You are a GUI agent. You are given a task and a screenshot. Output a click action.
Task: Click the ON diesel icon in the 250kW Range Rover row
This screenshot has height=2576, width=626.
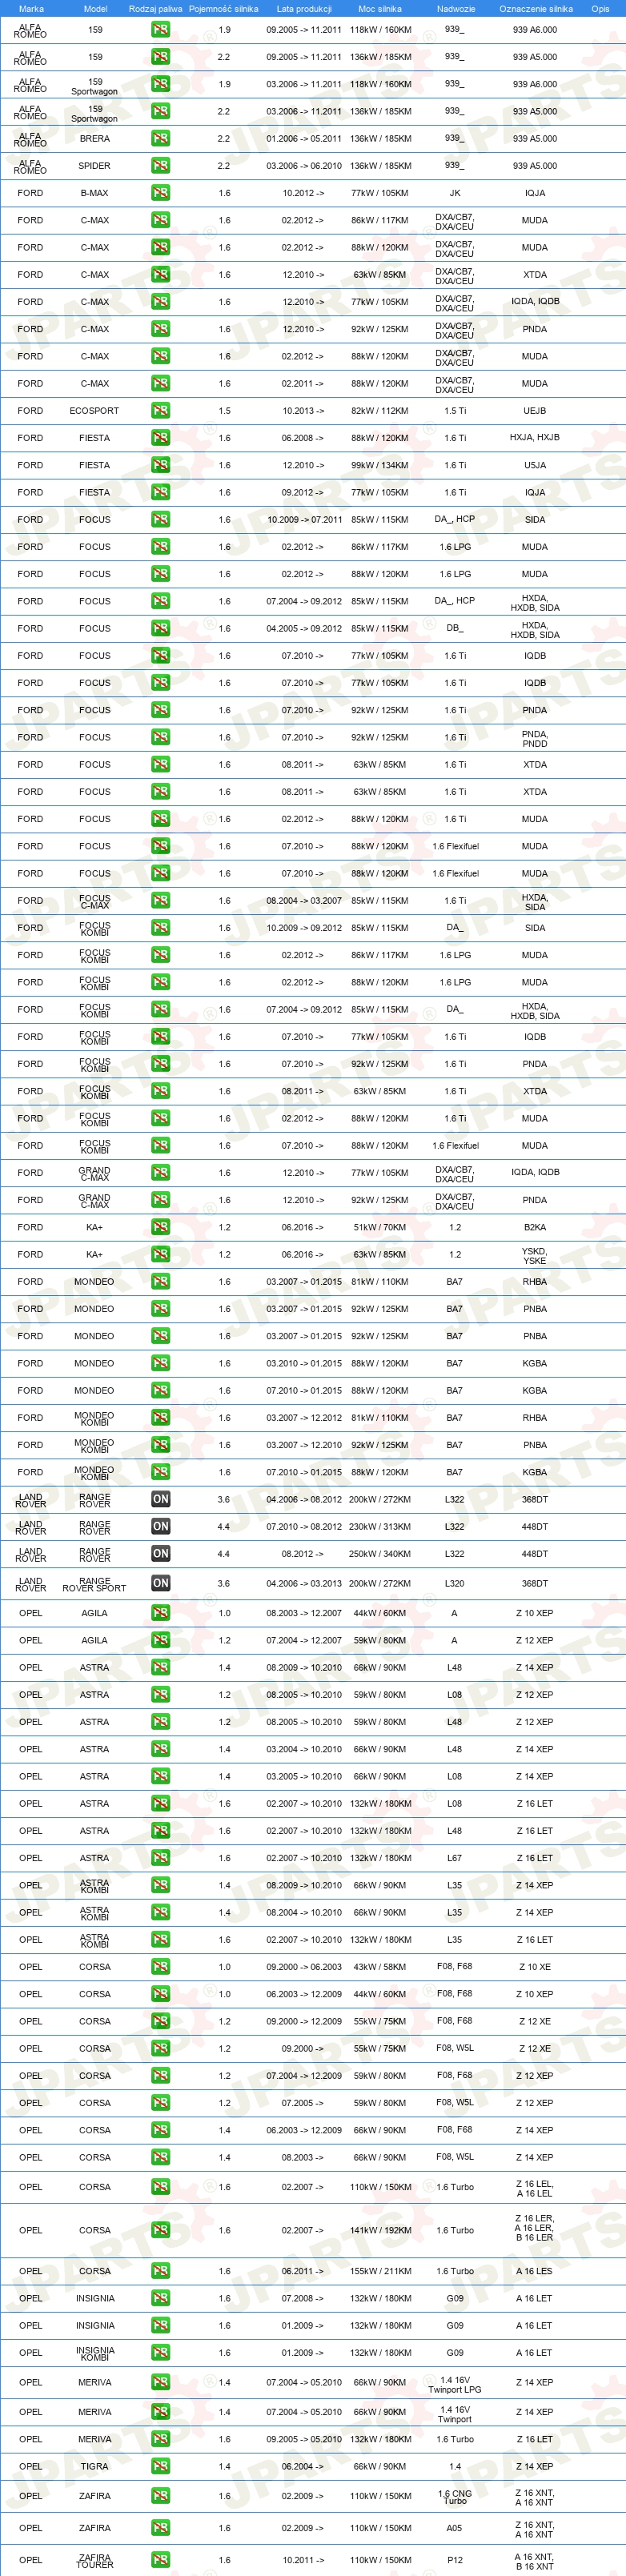click(160, 1554)
